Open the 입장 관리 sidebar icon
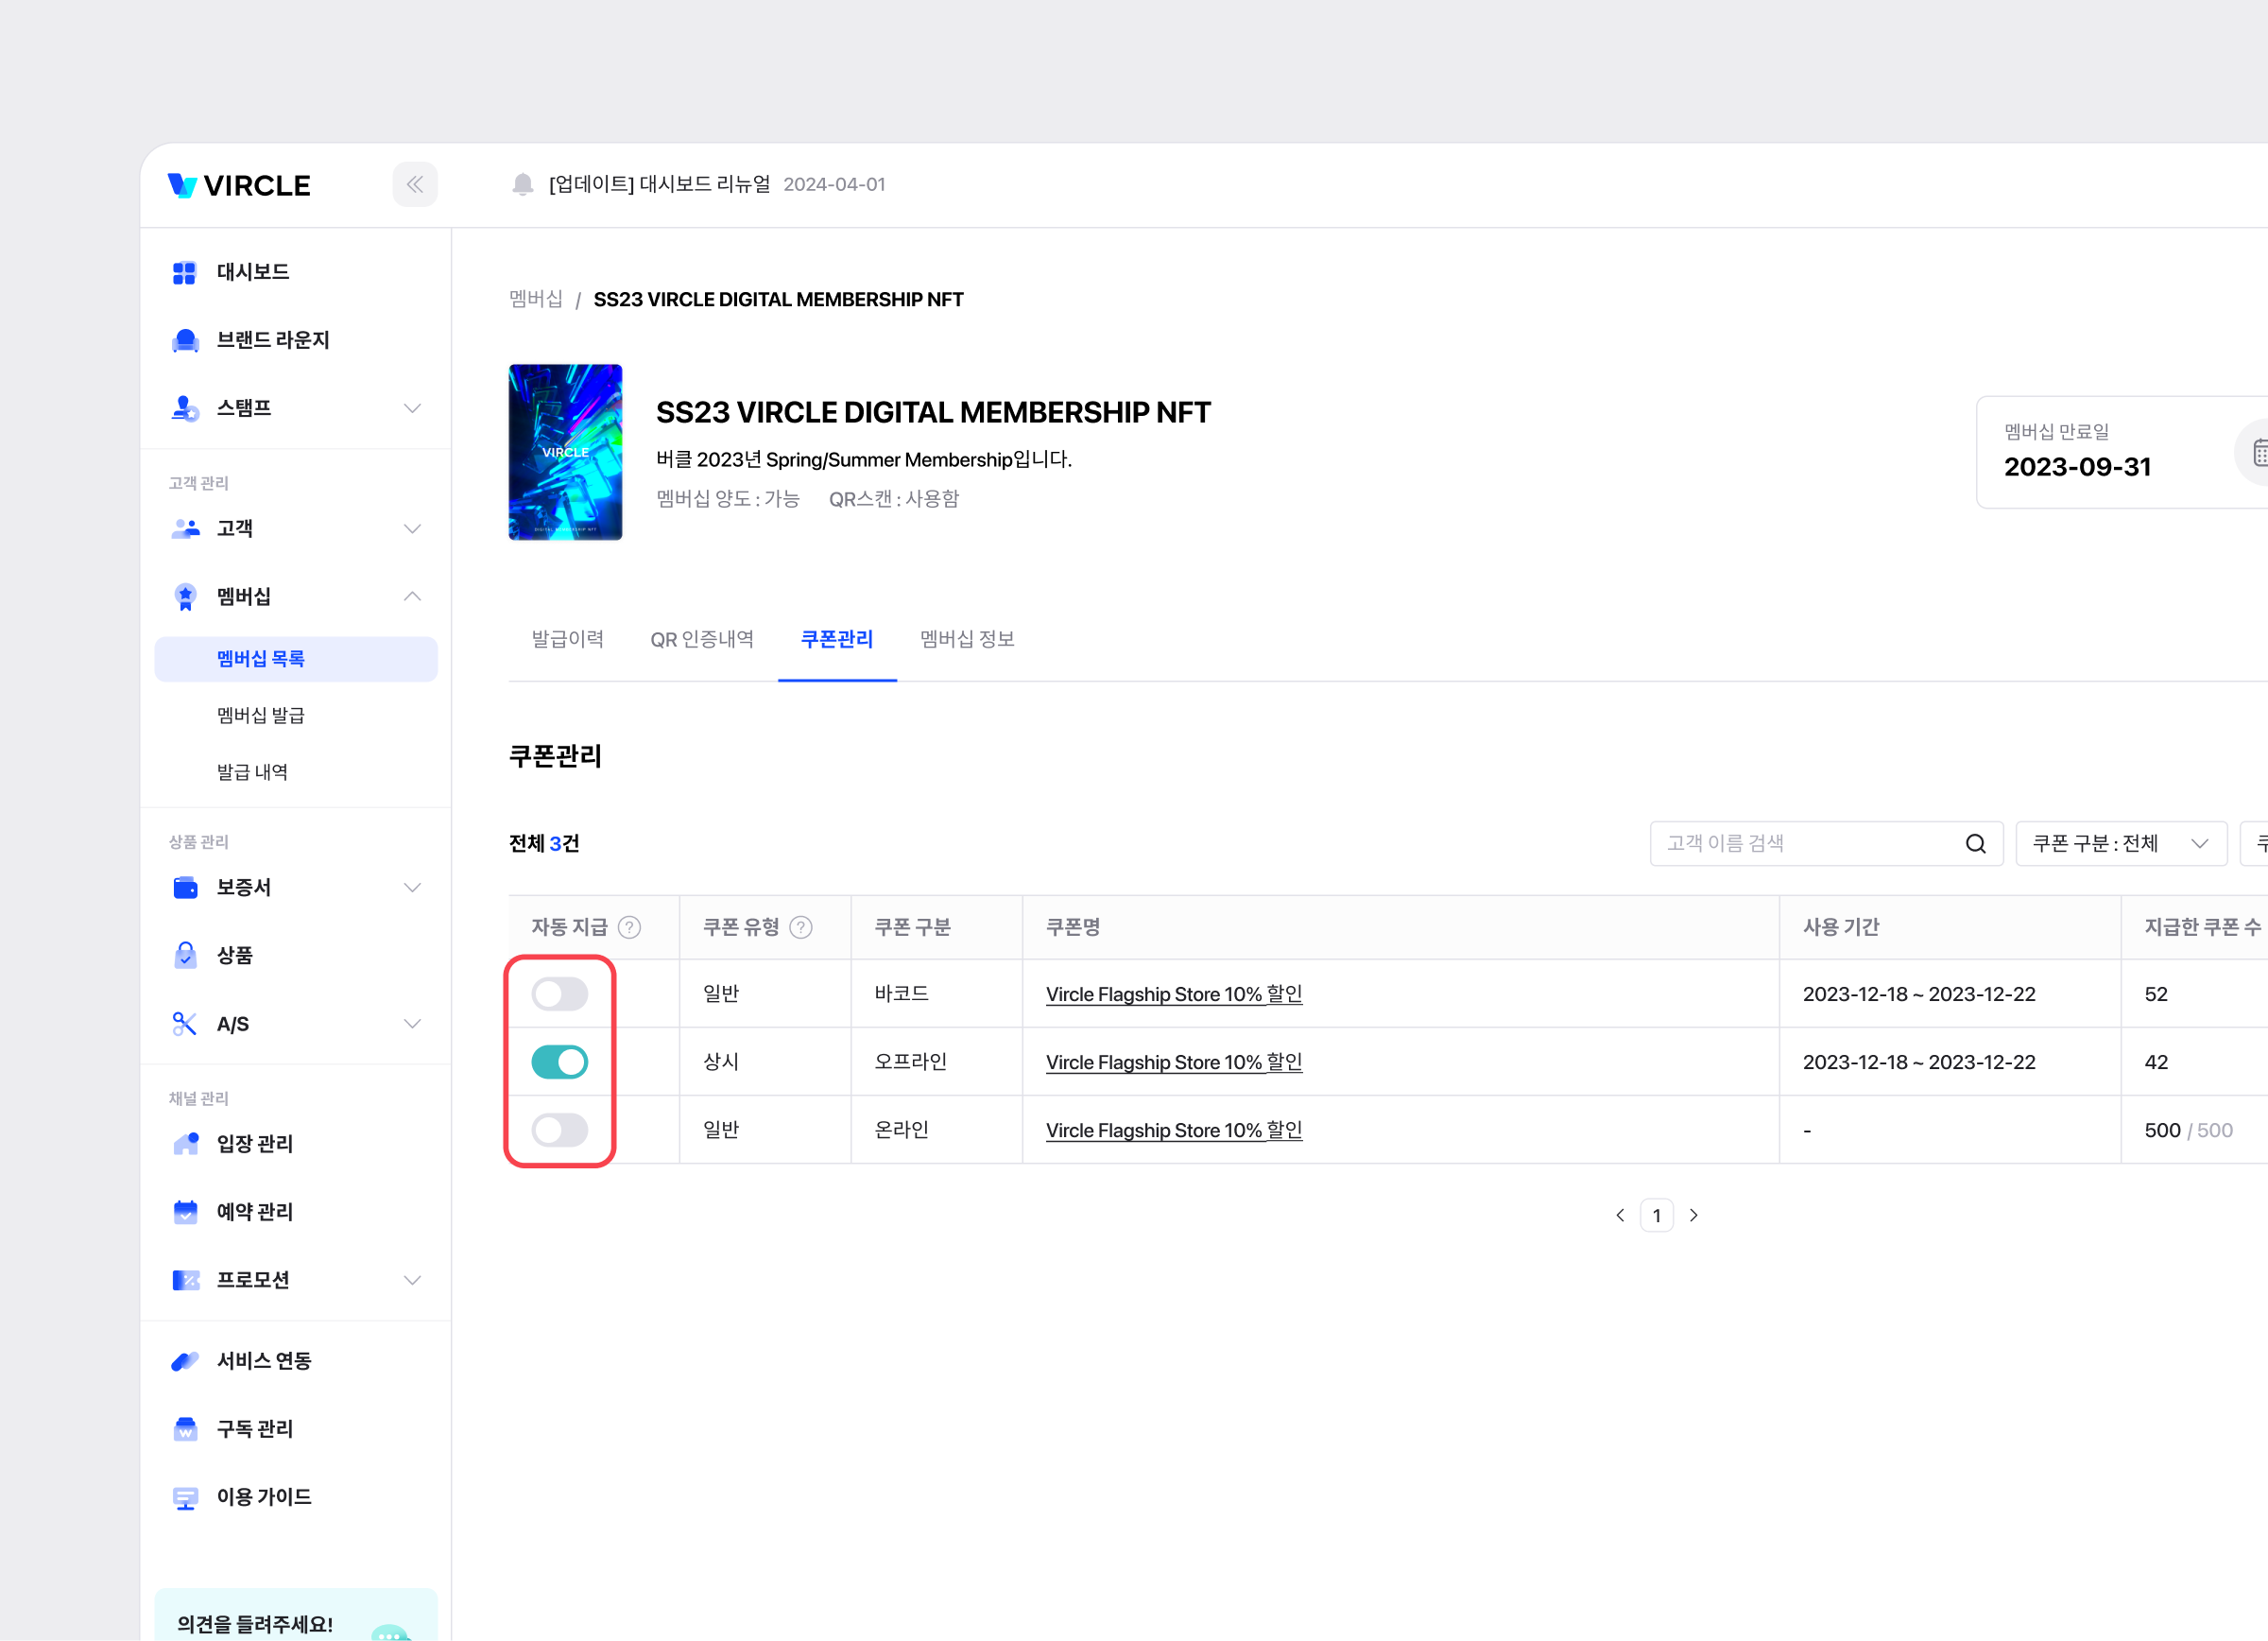Image resolution: width=2268 pixels, height=1641 pixels. click(x=185, y=1144)
